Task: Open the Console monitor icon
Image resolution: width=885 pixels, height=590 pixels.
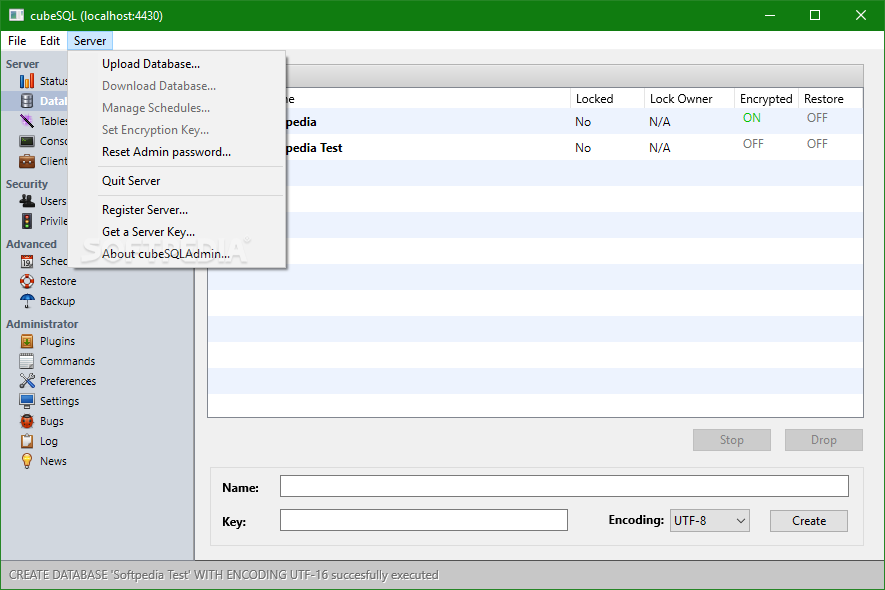Action: tap(27, 141)
